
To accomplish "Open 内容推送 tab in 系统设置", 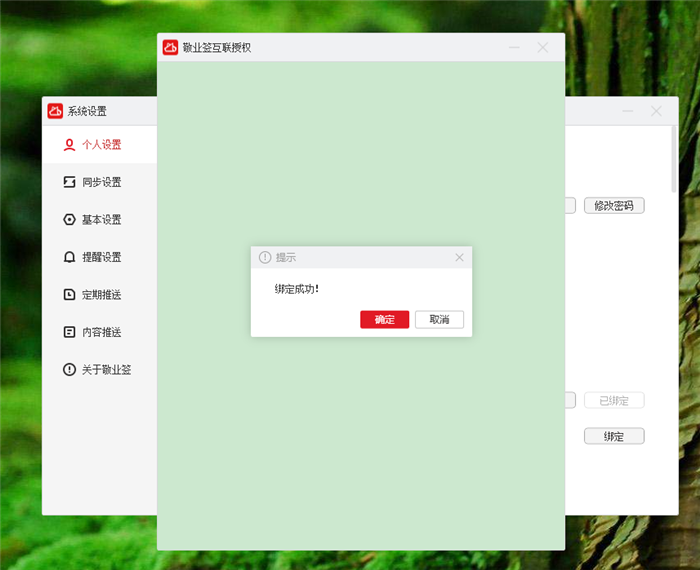I will 100,332.
